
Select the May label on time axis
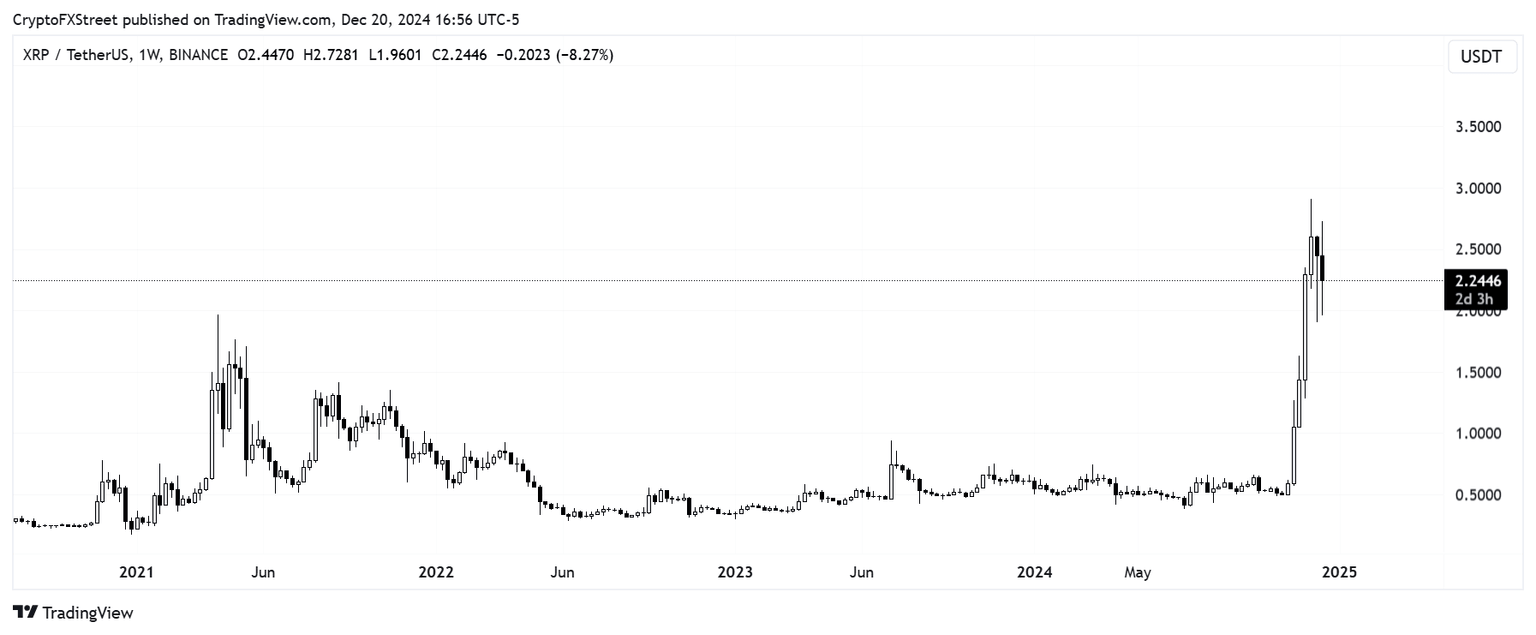point(1137,572)
